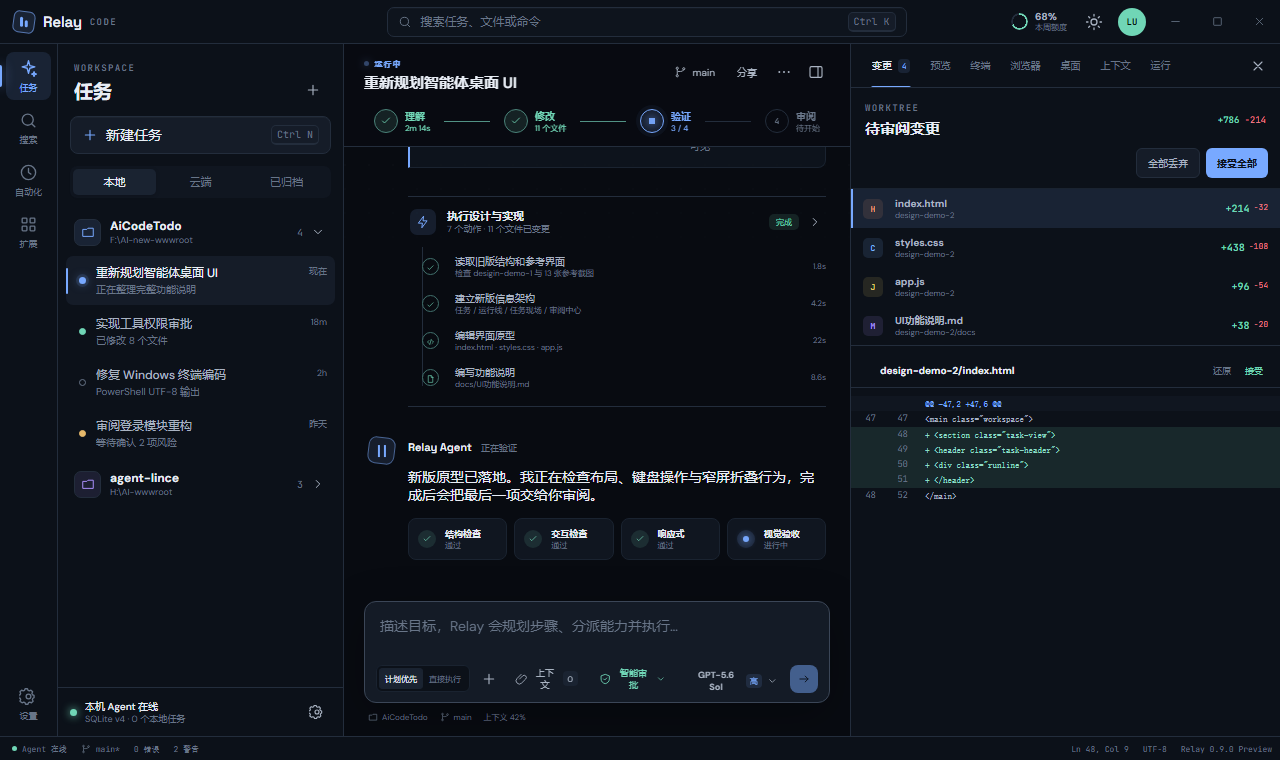Image resolution: width=1280 pixels, height=760 pixels.
Task: Open the LU user avatar
Action: [x=1132, y=22]
